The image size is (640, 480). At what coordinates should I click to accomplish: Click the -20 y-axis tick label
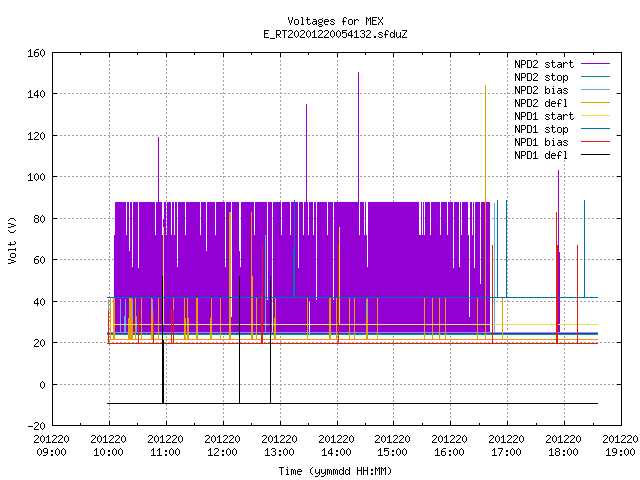point(36,426)
